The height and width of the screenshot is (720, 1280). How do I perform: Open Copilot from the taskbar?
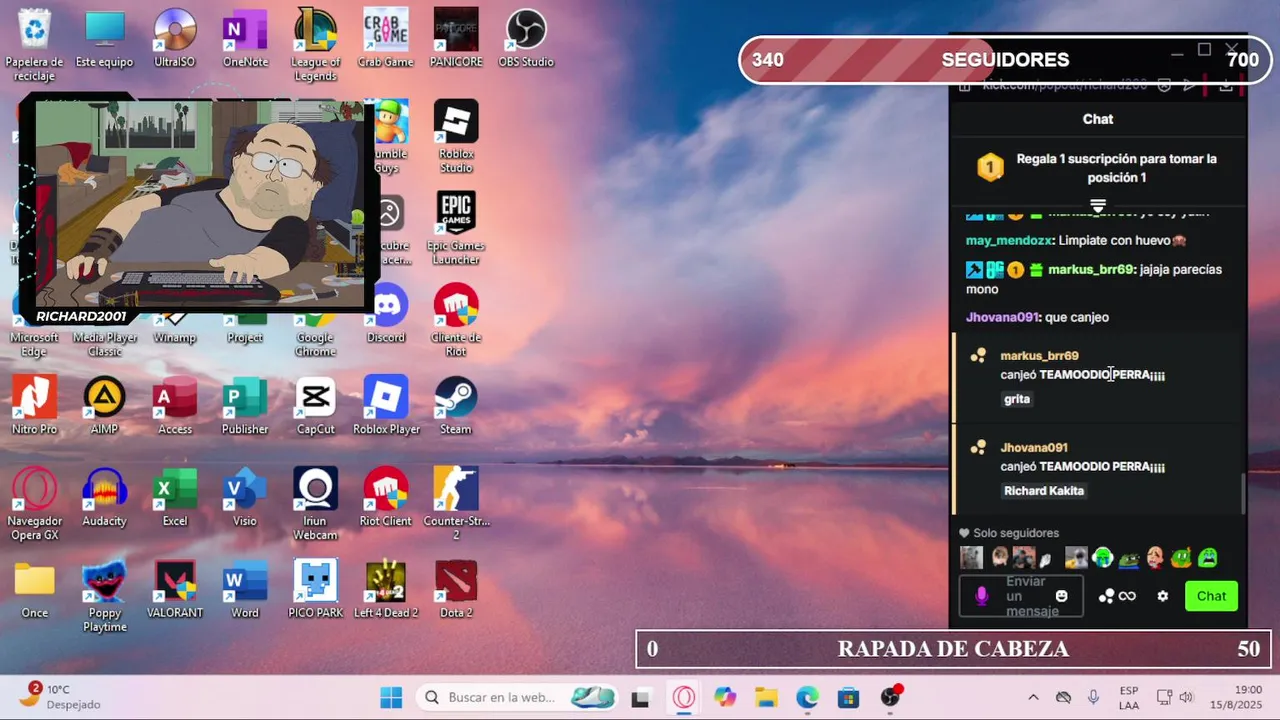pos(725,697)
